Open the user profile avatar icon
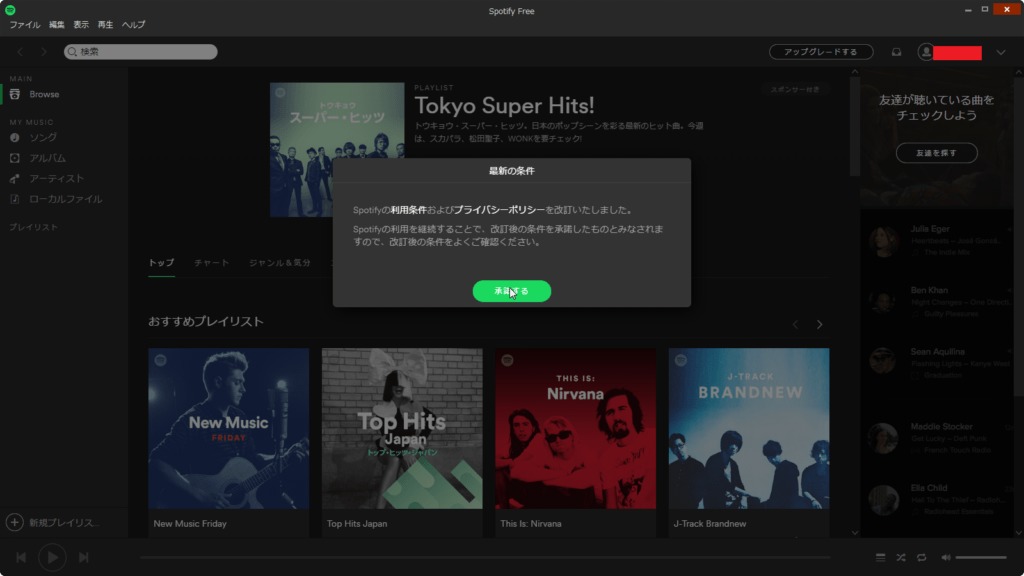 click(x=925, y=52)
